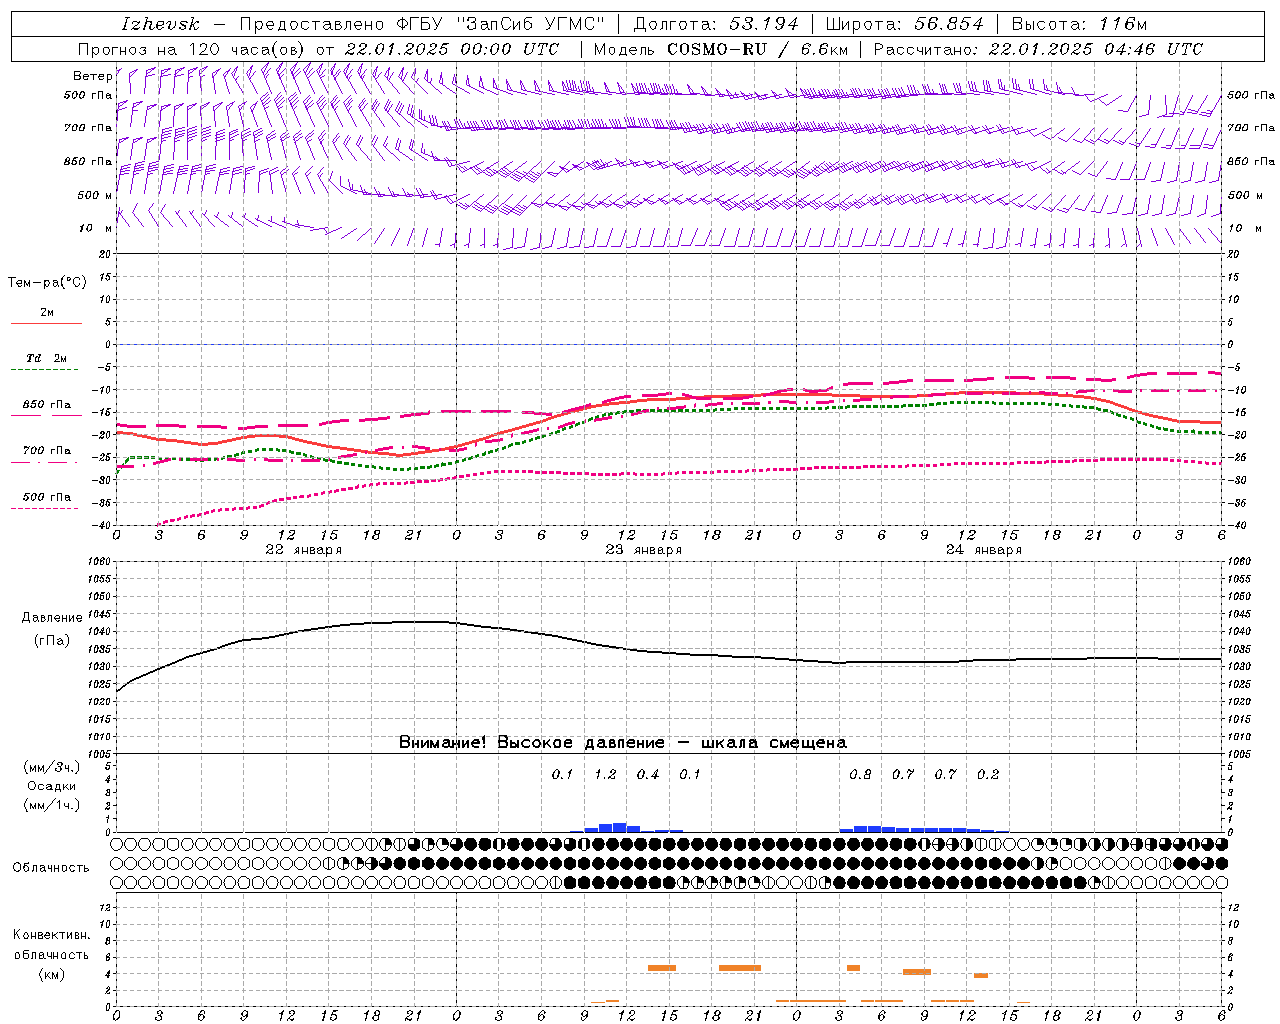Select the Широта: 56.854 header value
The image size is (1280, 1024).
point(904,24)
